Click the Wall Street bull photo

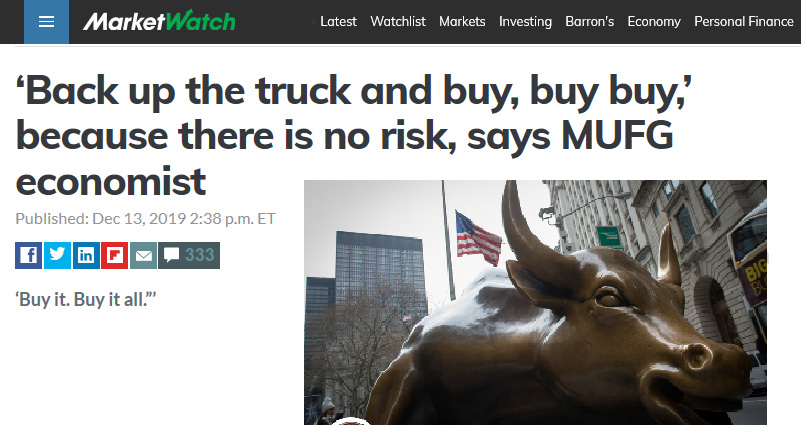(535, 302)
